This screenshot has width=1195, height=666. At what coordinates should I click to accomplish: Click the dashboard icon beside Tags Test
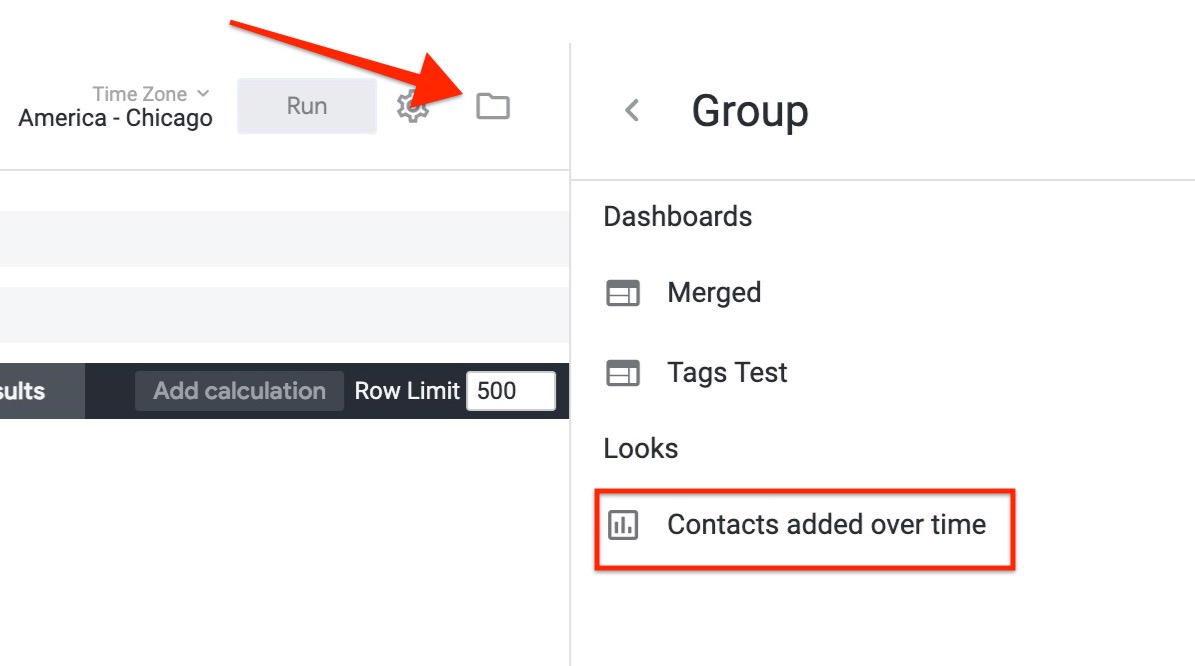622,373
